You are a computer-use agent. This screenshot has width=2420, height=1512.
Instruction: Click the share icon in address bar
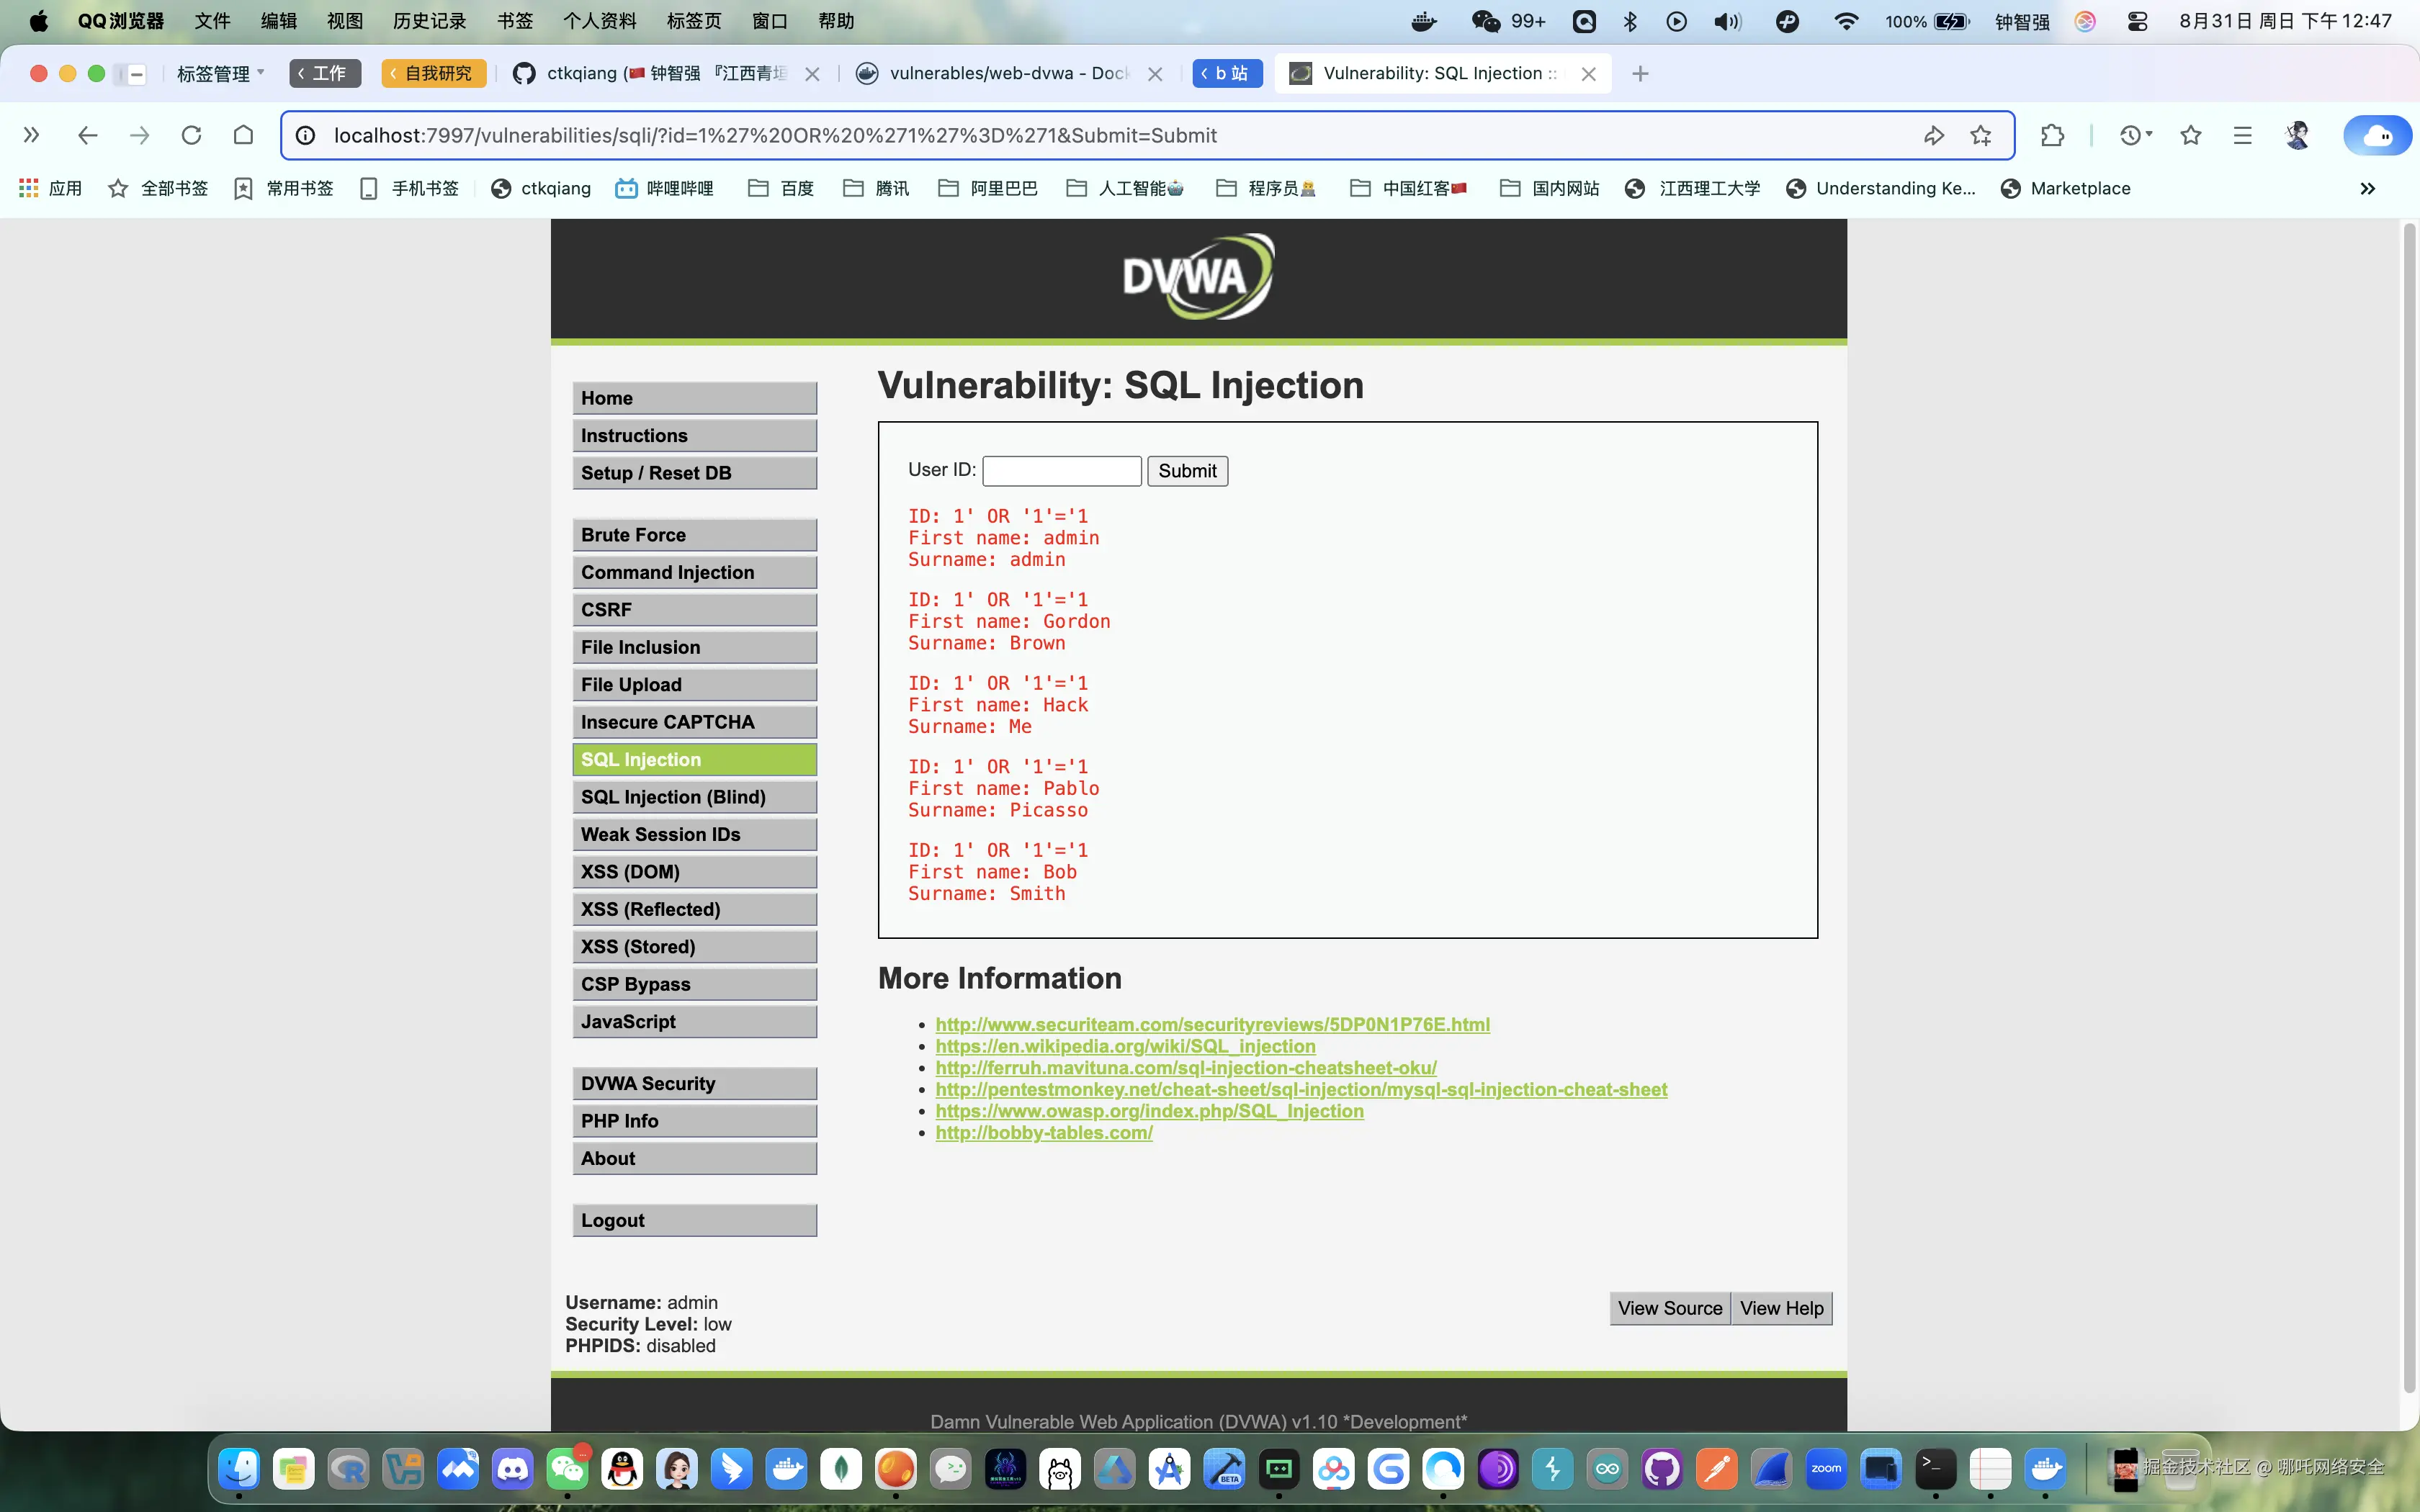(1933, 135)
